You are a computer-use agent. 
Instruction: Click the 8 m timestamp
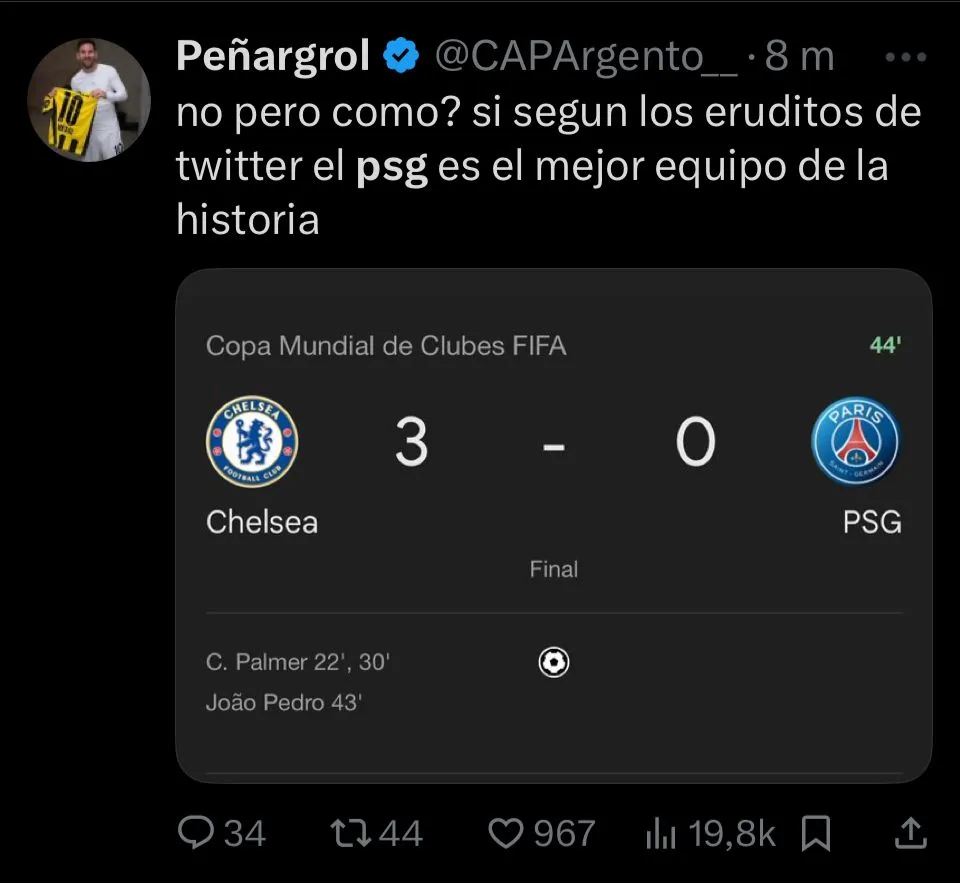point(799,57)
